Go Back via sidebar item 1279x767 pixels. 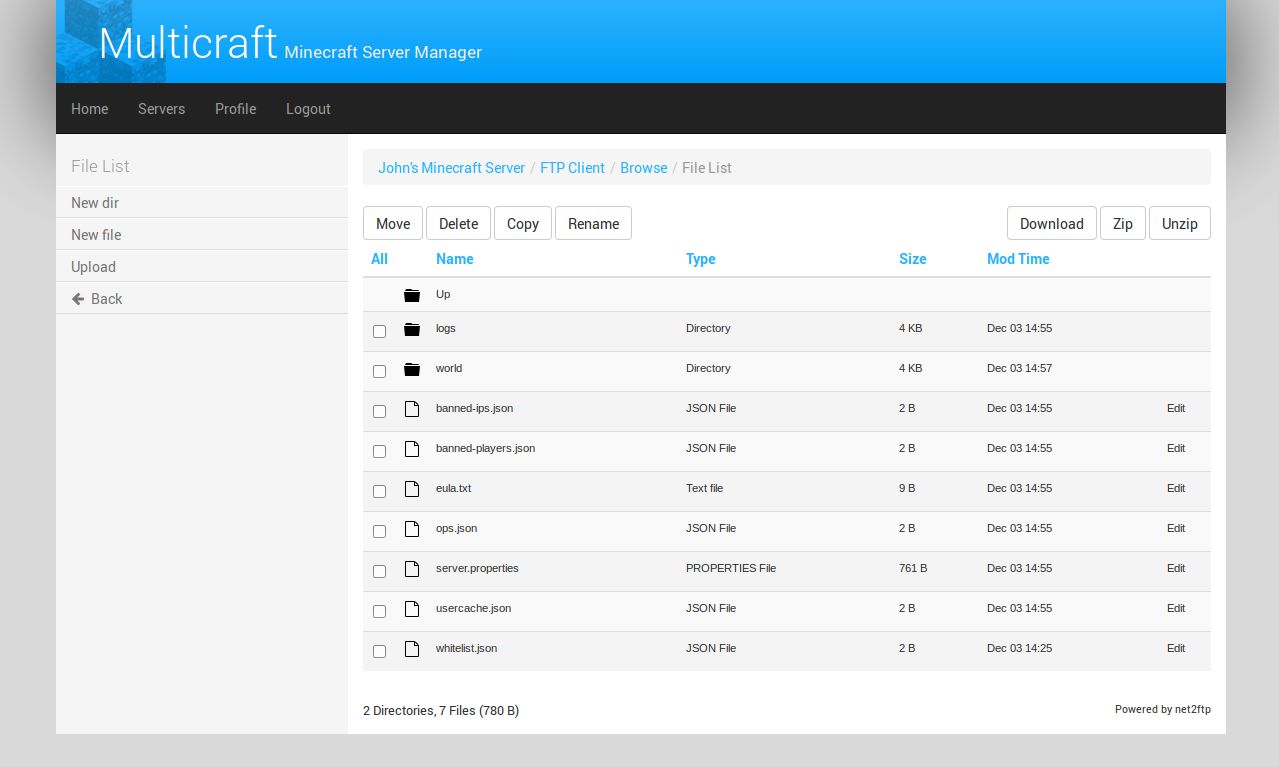click(202, 299)
